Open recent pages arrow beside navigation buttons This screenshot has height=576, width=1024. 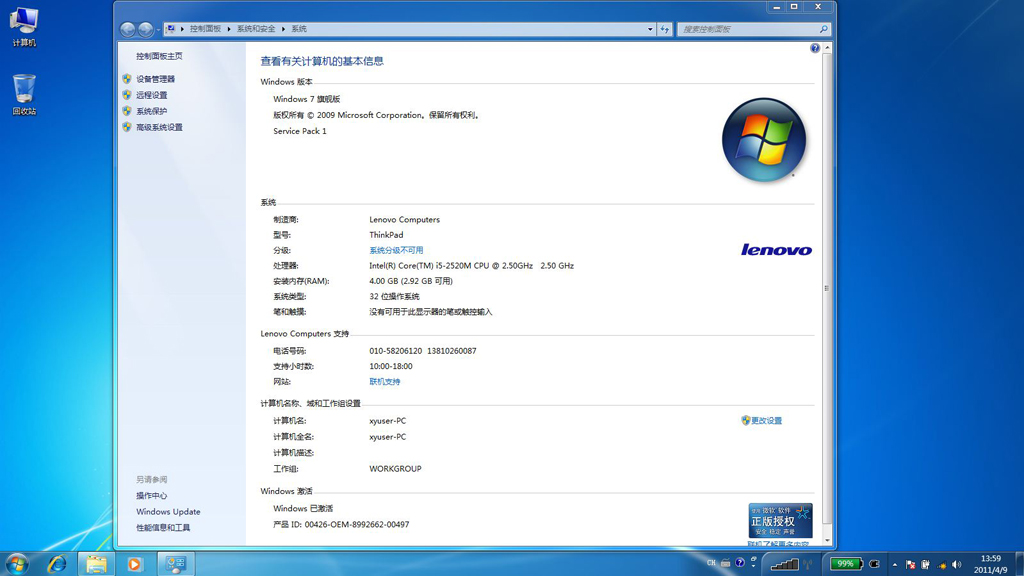point(158,30)
